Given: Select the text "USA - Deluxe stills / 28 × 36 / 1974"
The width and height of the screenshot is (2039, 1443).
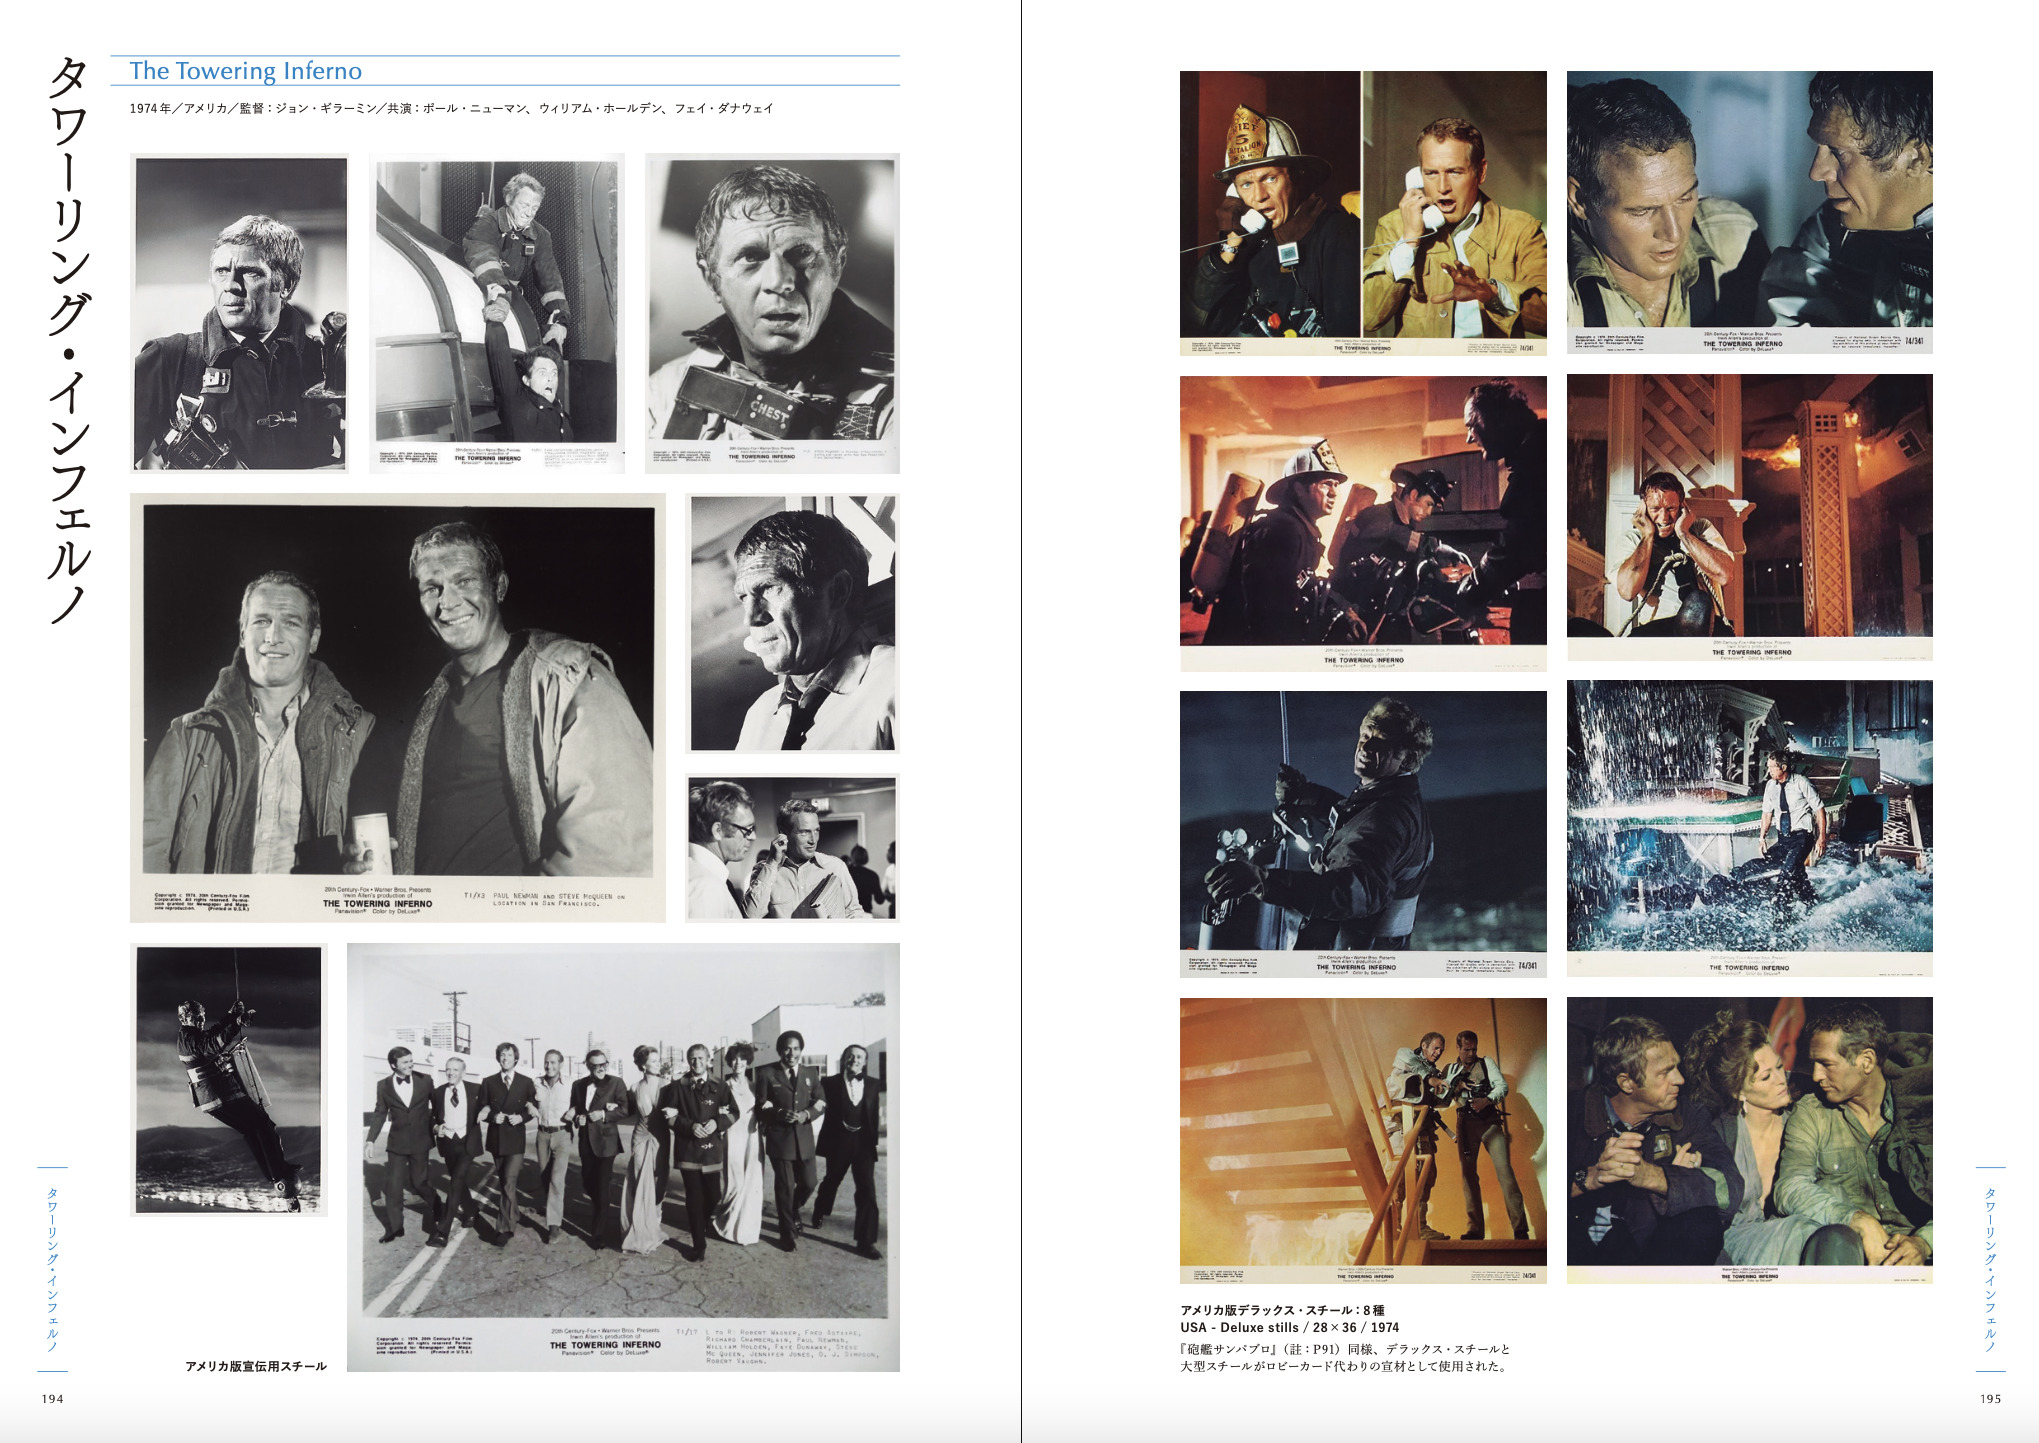Looking at the screenshot, I should coord(1289,1328).
